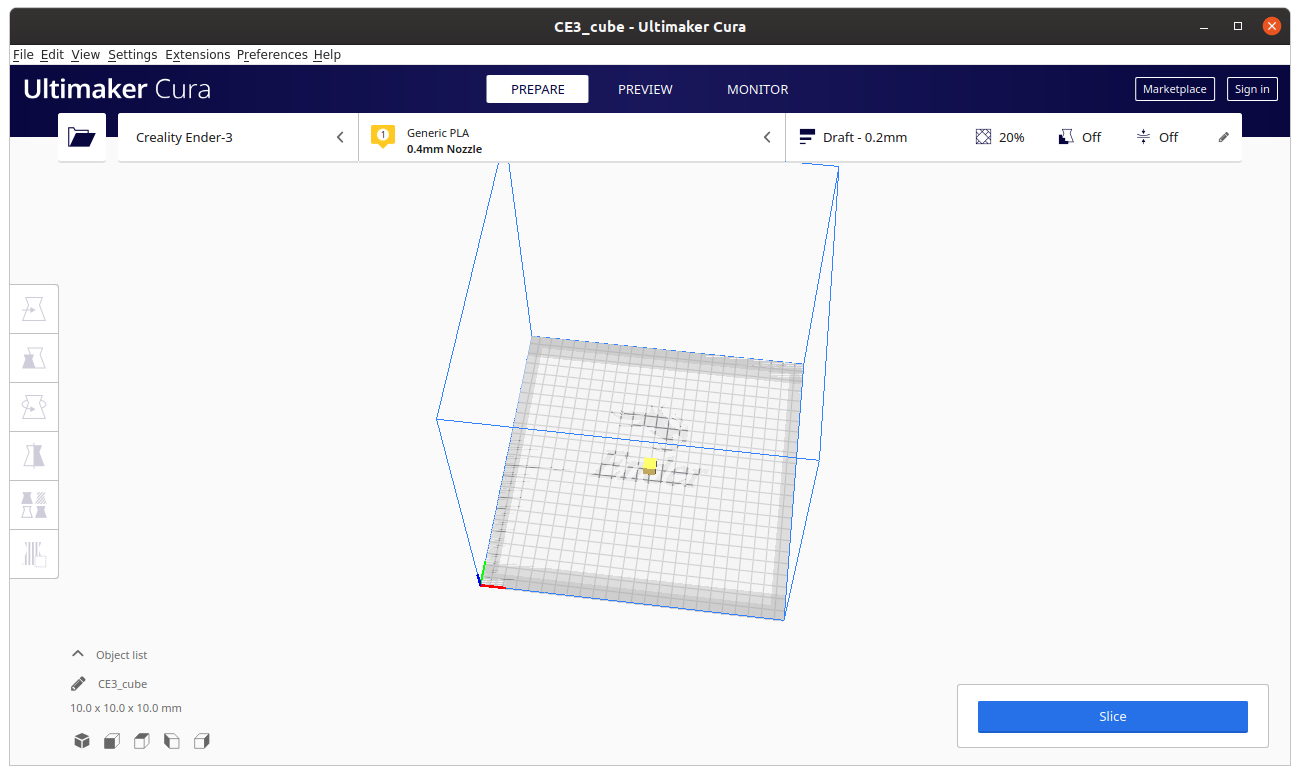Viewport: 1300px width, 775px height.
Task: Select the Support Blocker tool
Action: click(34, 553)
